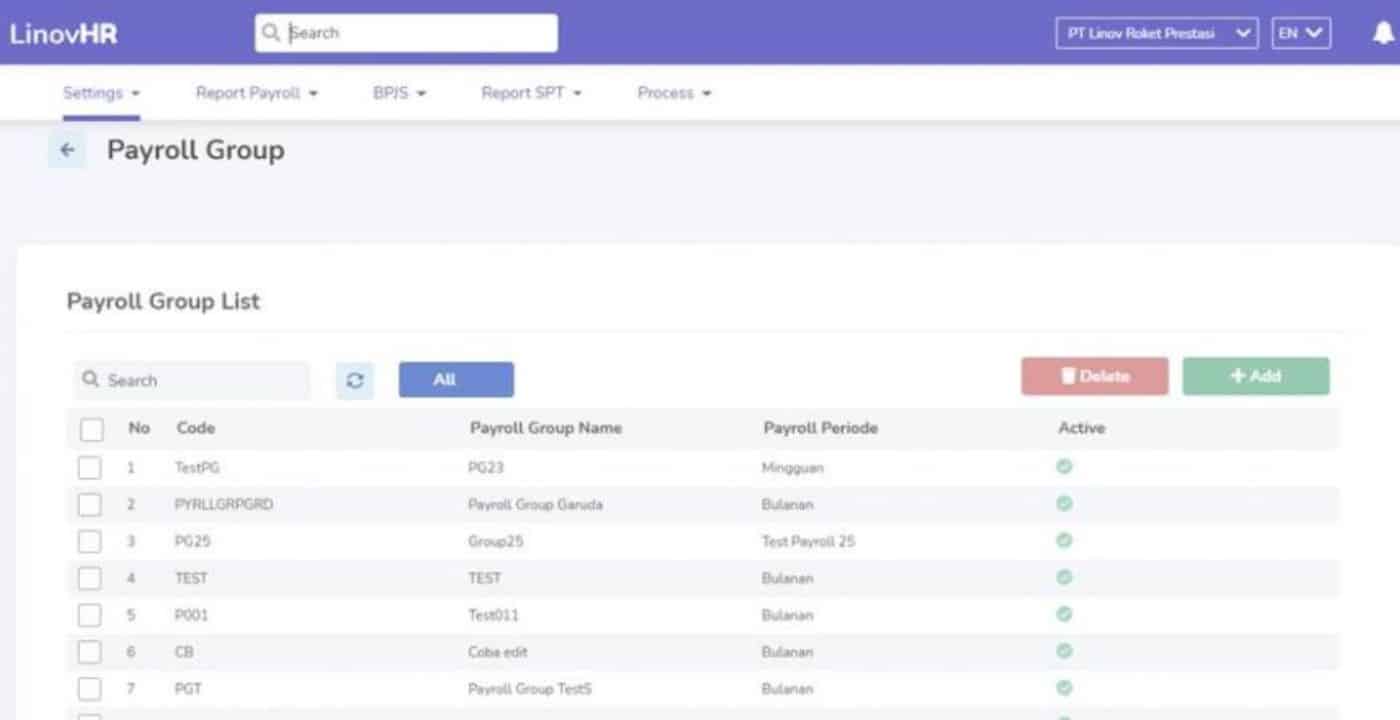This screenshot has height=720, width=1400.
Task: Click the Test011 name cell
Action: 493,615
